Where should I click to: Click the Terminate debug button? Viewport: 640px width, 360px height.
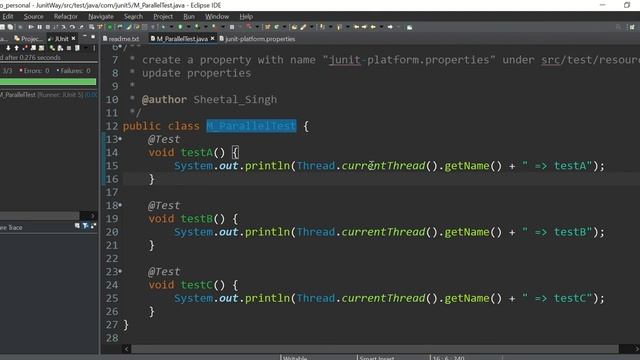tap(48, 27)
